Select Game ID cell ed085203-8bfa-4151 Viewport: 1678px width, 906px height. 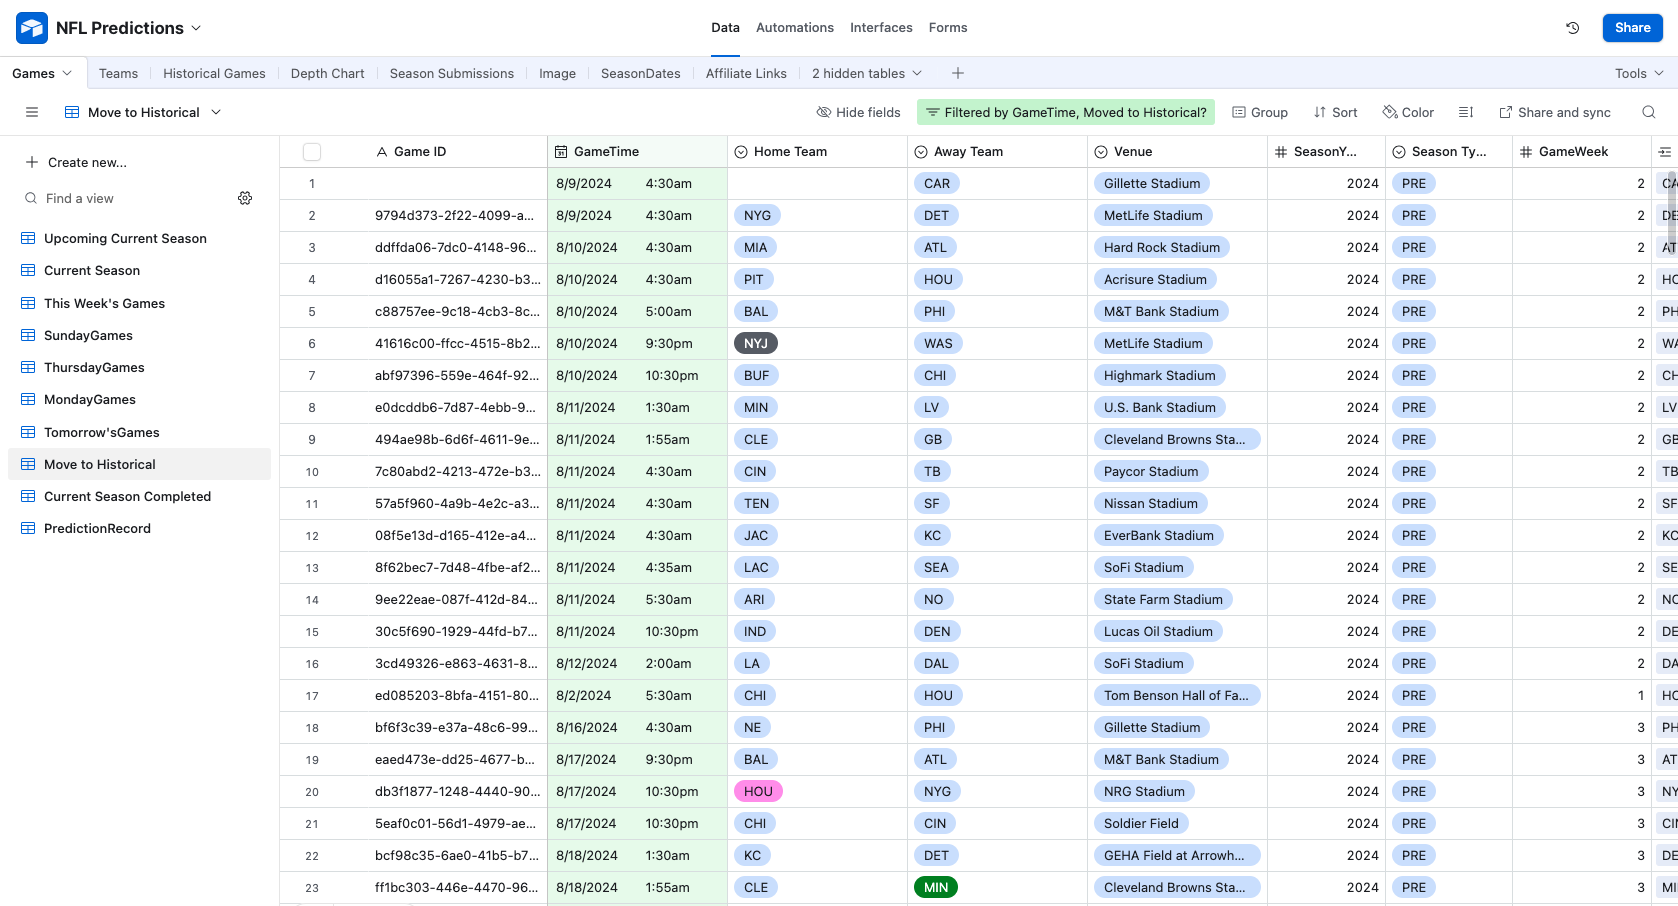tap(456, 696)
